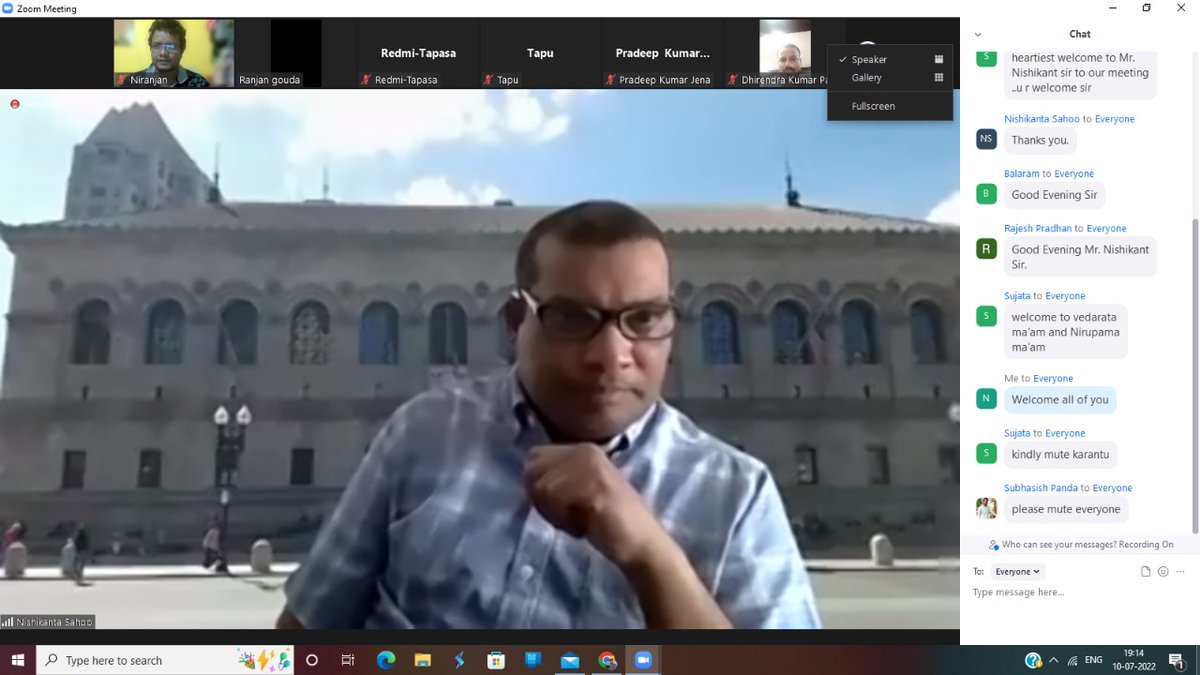Image resolution: width=1200 pixels, height=675 pixels.
Task: Select Ranjan gouda's participant tile
Action: tap(296, 53)
